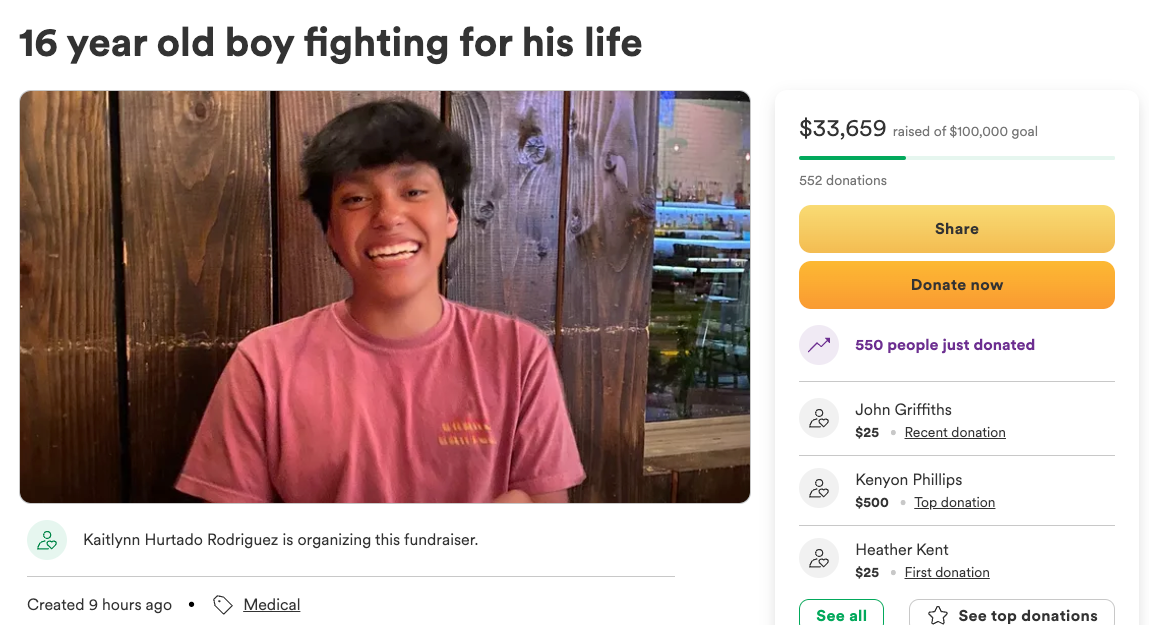Image resolution: width=1149 pixels, height=625 pixels.
Task: Select Heather Kent's donor avatar icon
Action: point(819,559)
